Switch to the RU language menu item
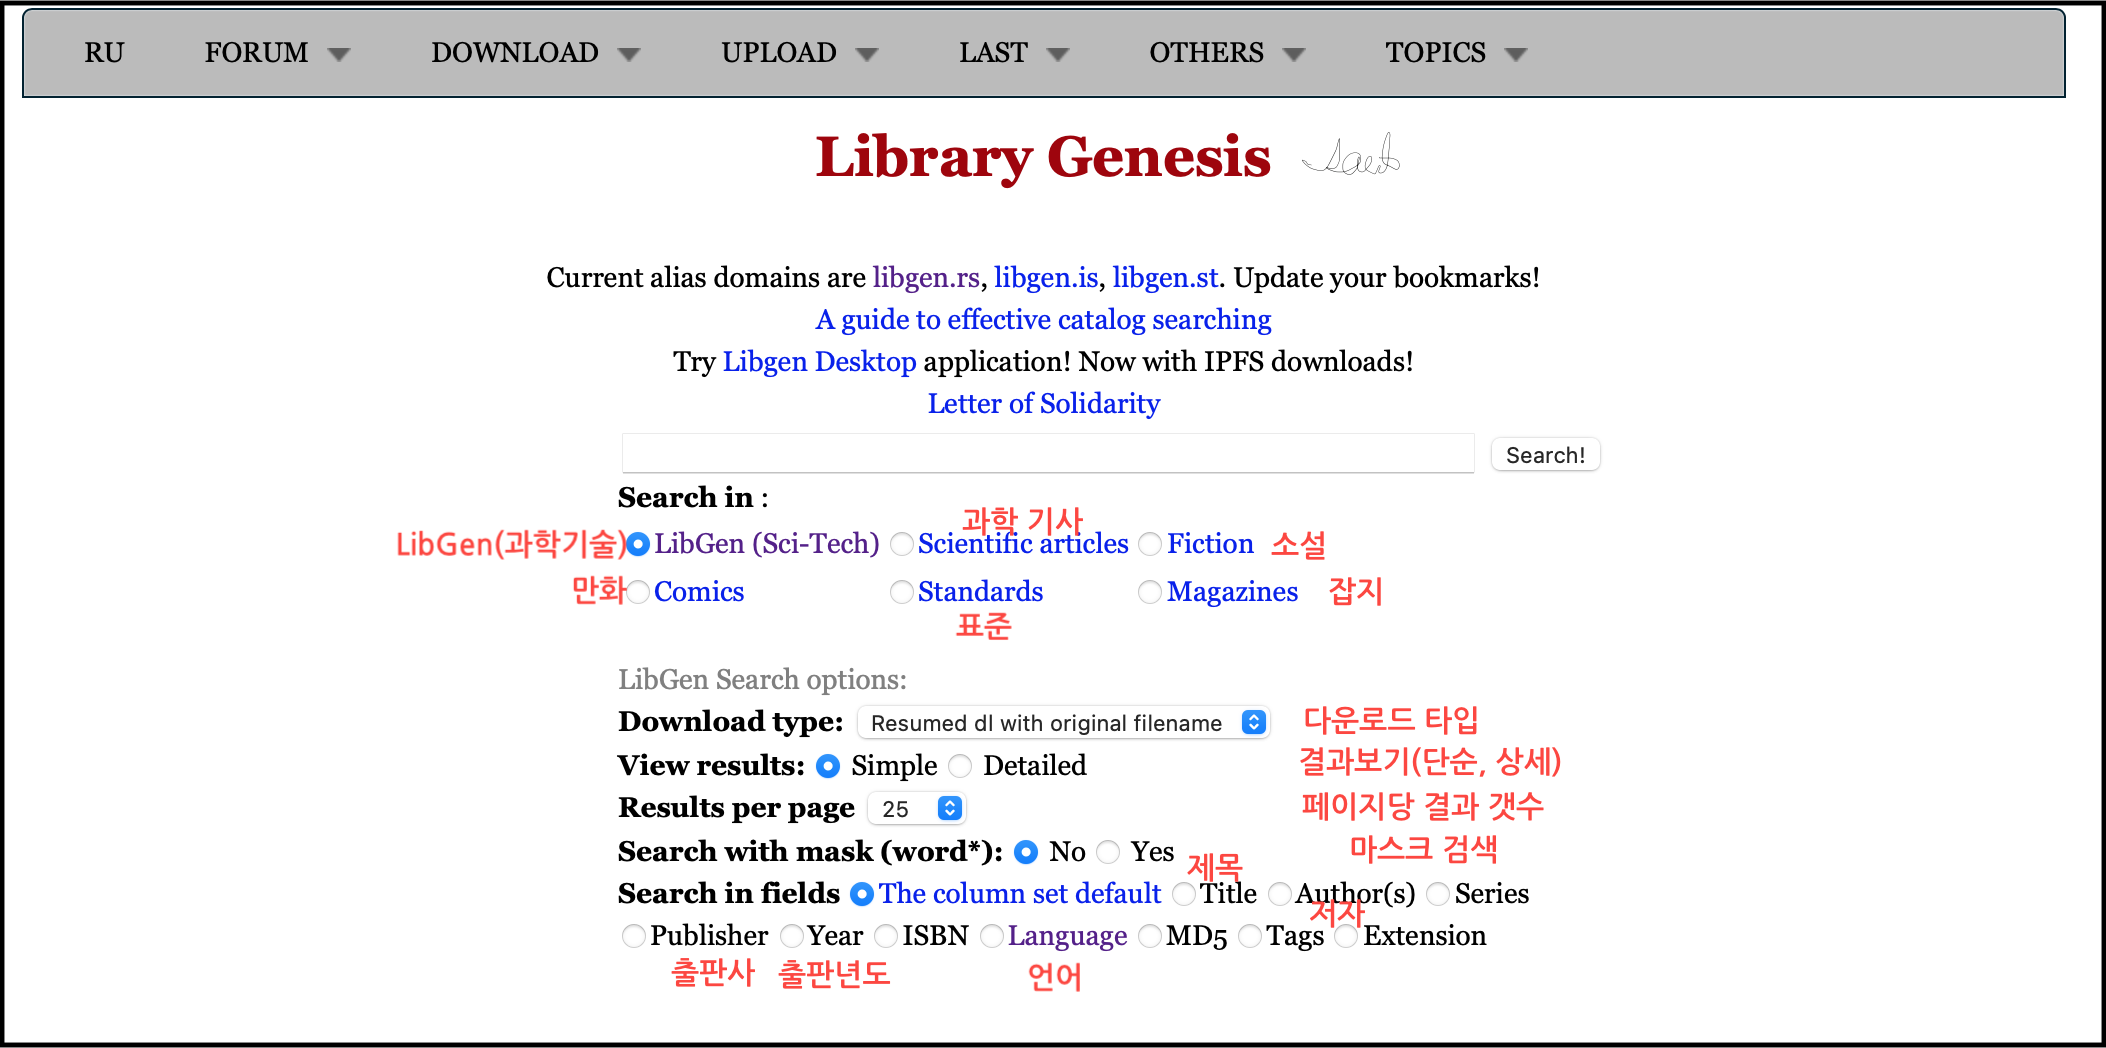Image resolution: width=2106 pixels, height=1048 pixels. point(104,53)
